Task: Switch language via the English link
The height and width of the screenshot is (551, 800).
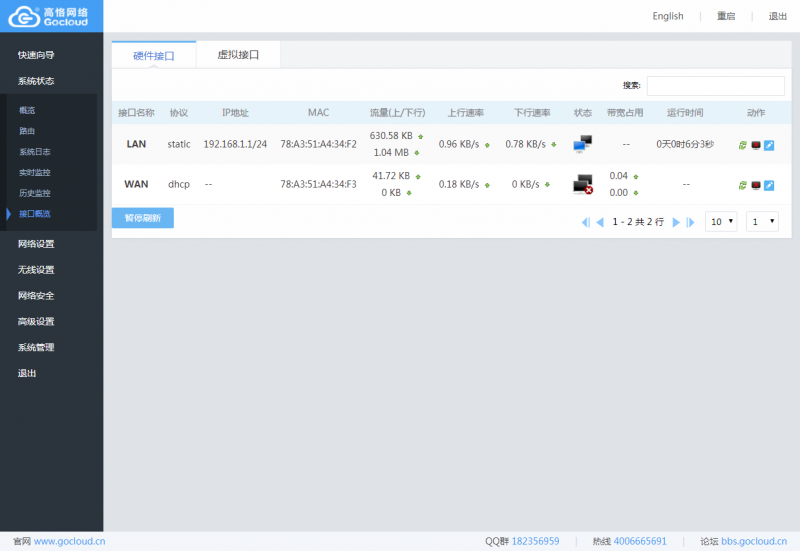Action: pos(668,16)
